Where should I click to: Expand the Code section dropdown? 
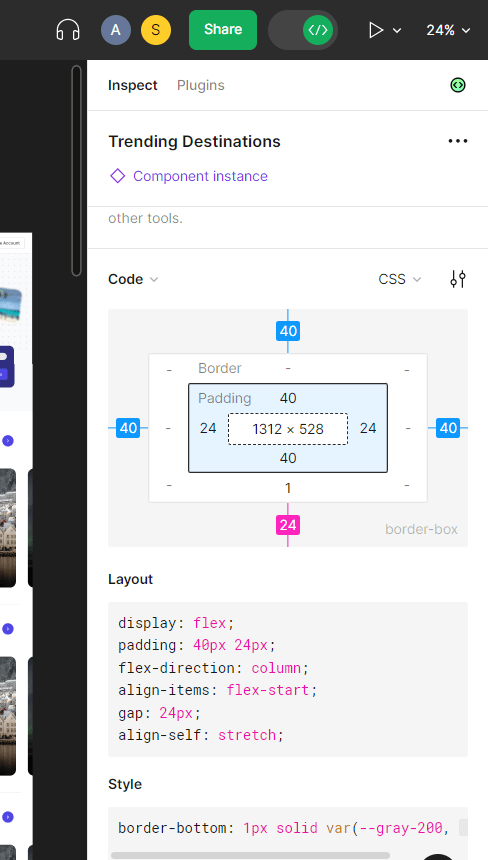(x=133, y=279)
